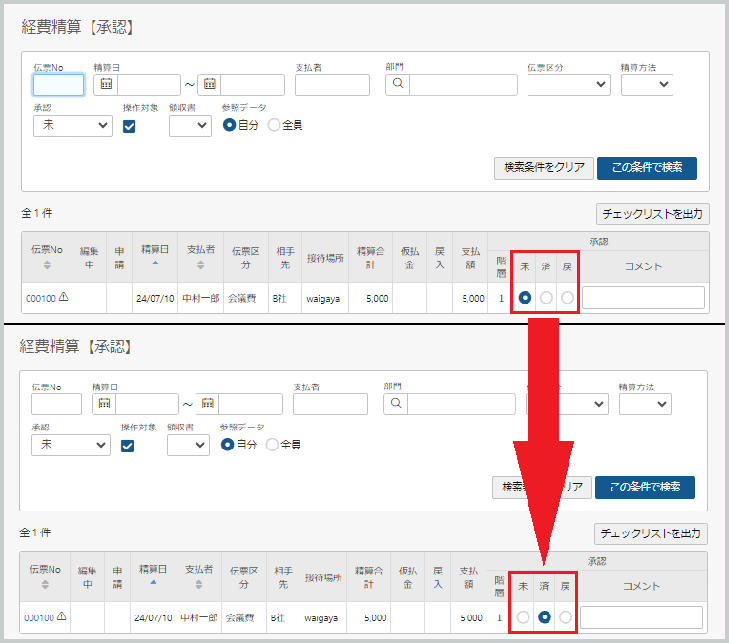Open the 承認 dropdown showing 未 in upper form
This screenshot has width=729, height=643.
tap(73, 126)
